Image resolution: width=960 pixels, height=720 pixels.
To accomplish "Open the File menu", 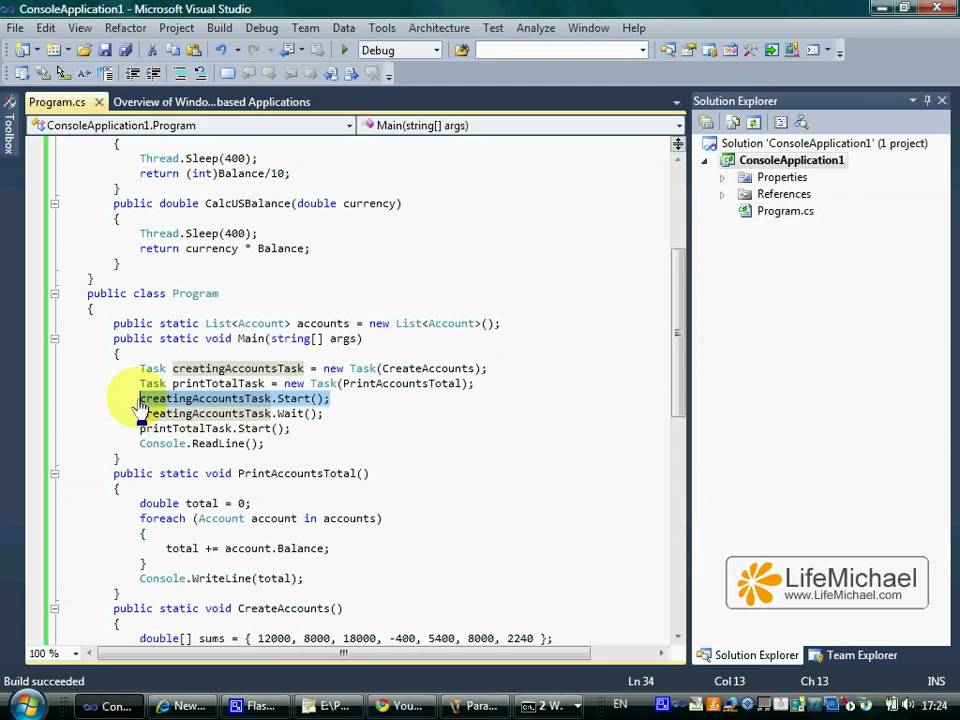I will tap(15, 28).
